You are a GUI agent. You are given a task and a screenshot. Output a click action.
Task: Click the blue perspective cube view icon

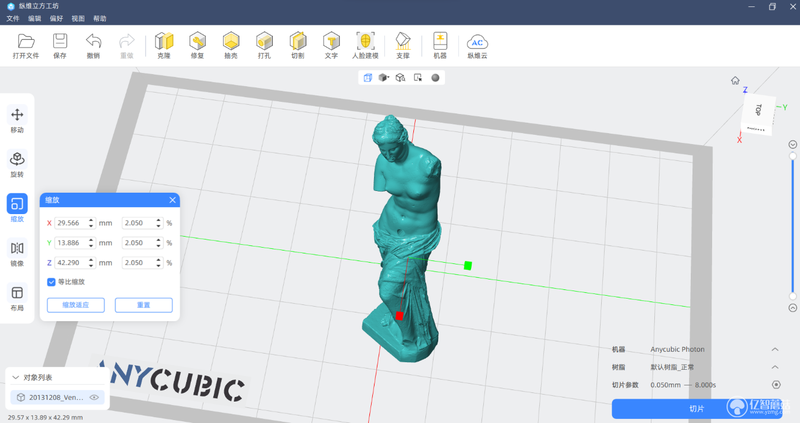tap(367, 78)
